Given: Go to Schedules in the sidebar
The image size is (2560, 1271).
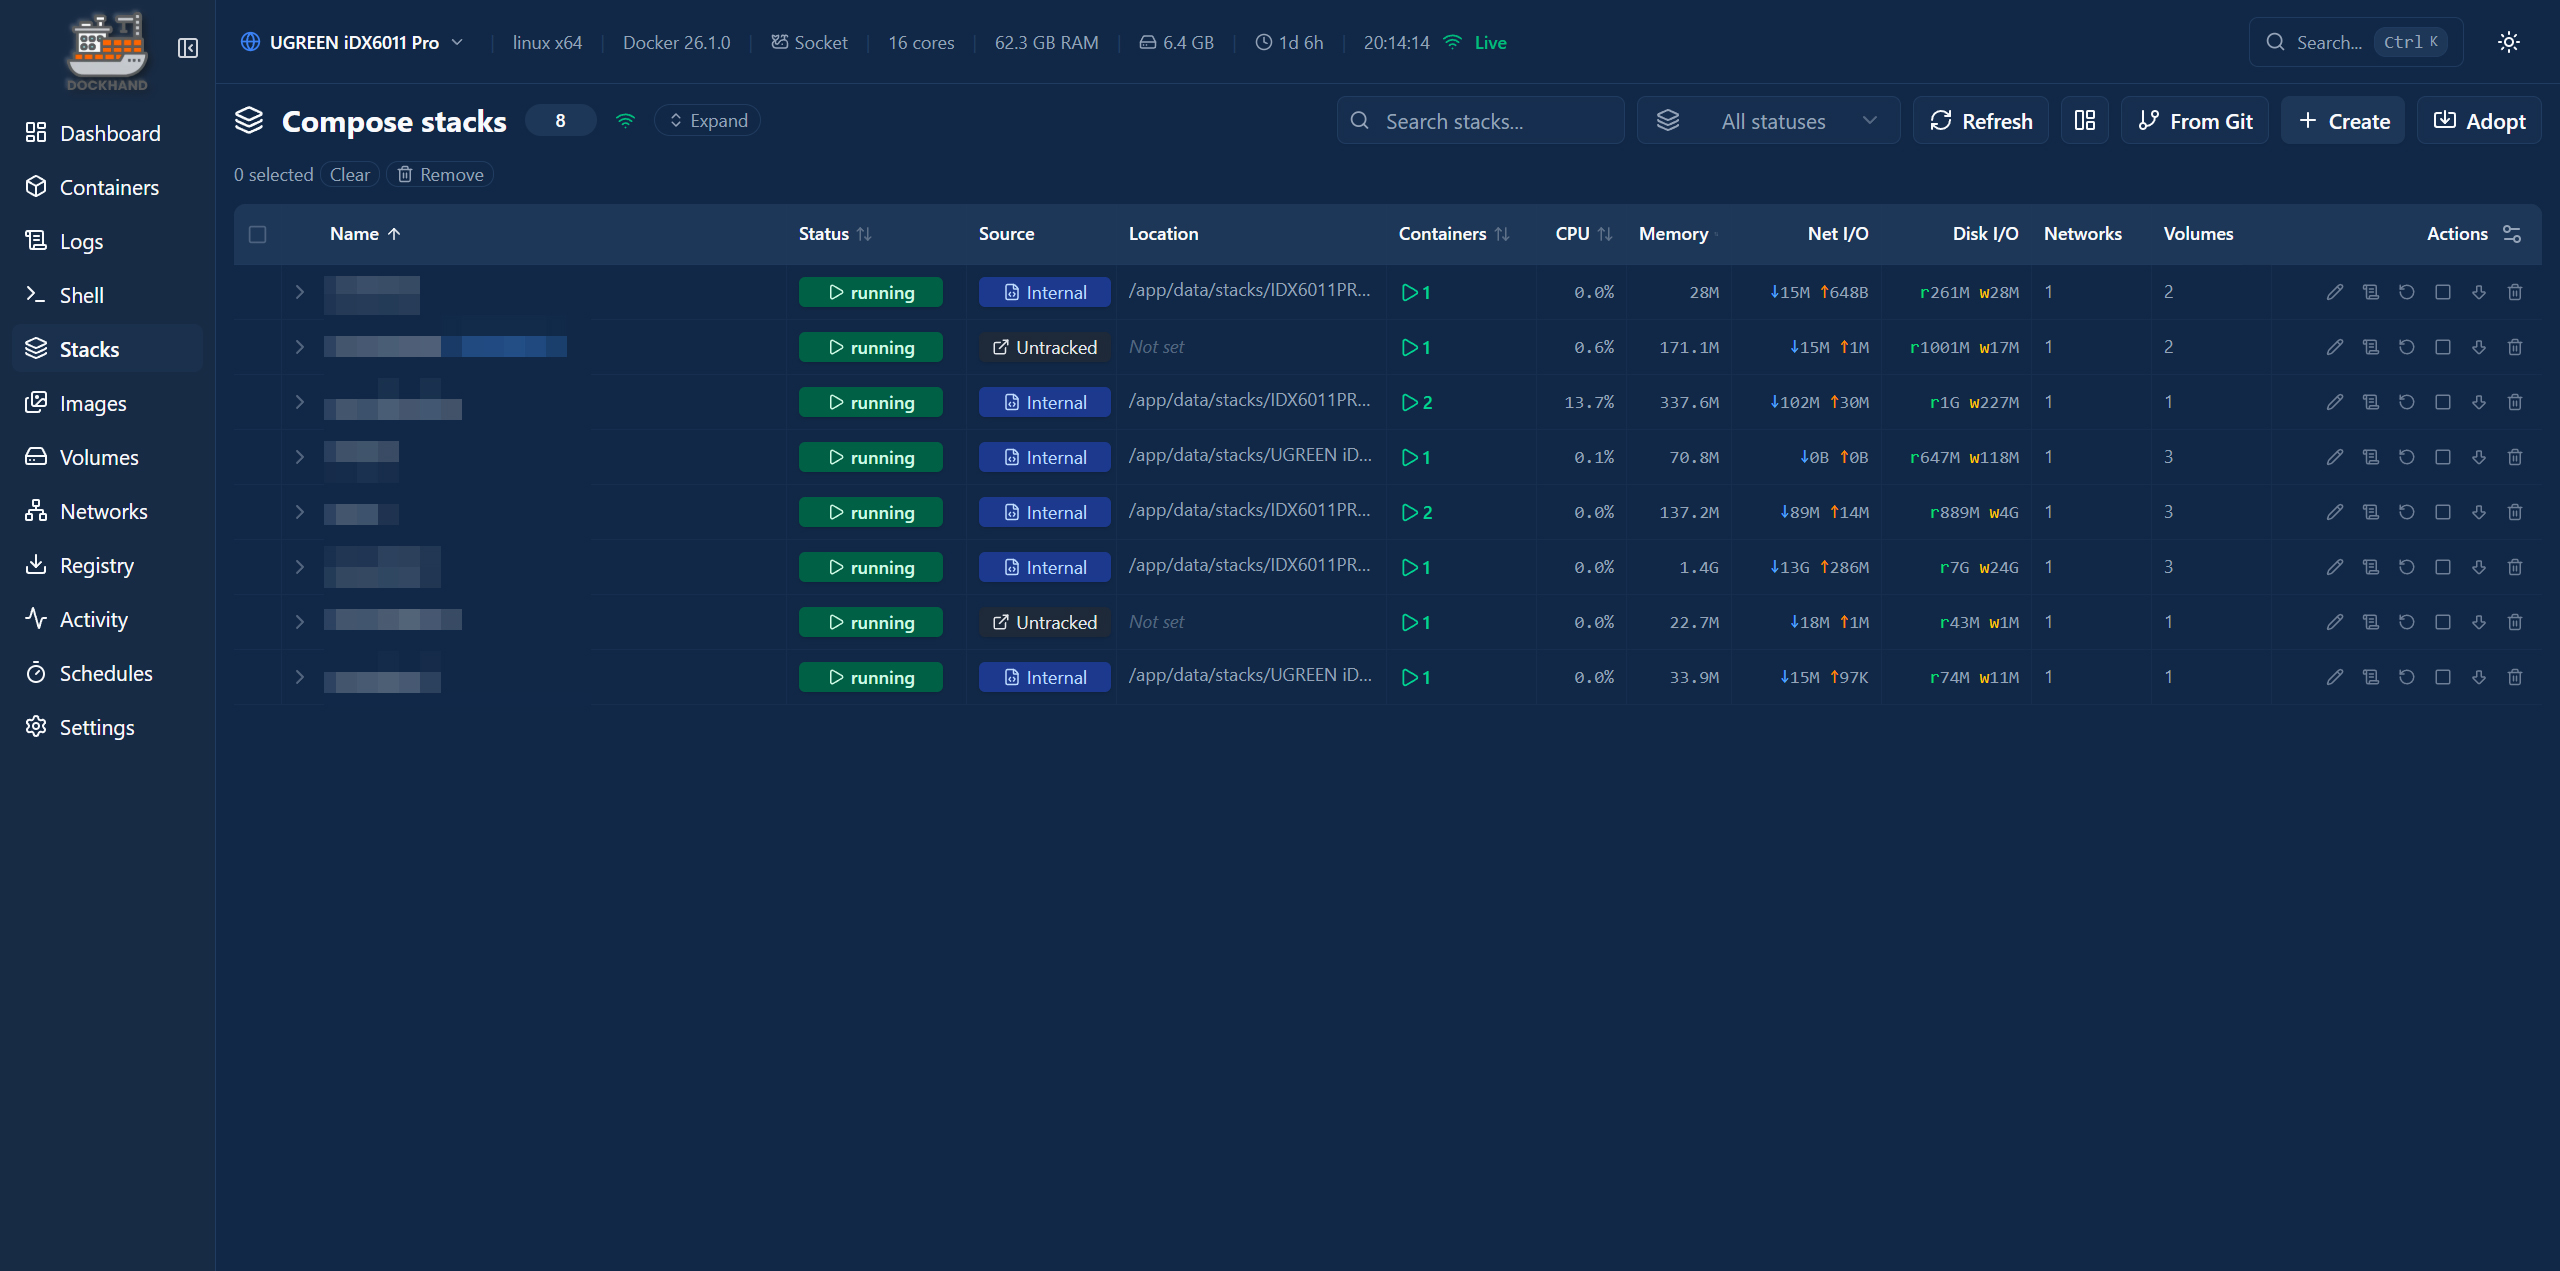Looking at the screenshot, I should pyautogui.click(x=106, y=673).
